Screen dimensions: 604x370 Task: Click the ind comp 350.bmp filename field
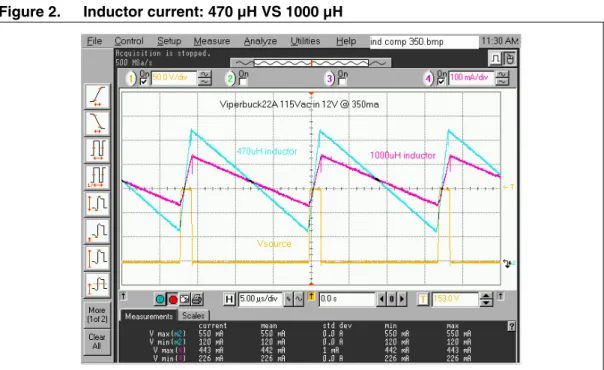click(424, 42)
